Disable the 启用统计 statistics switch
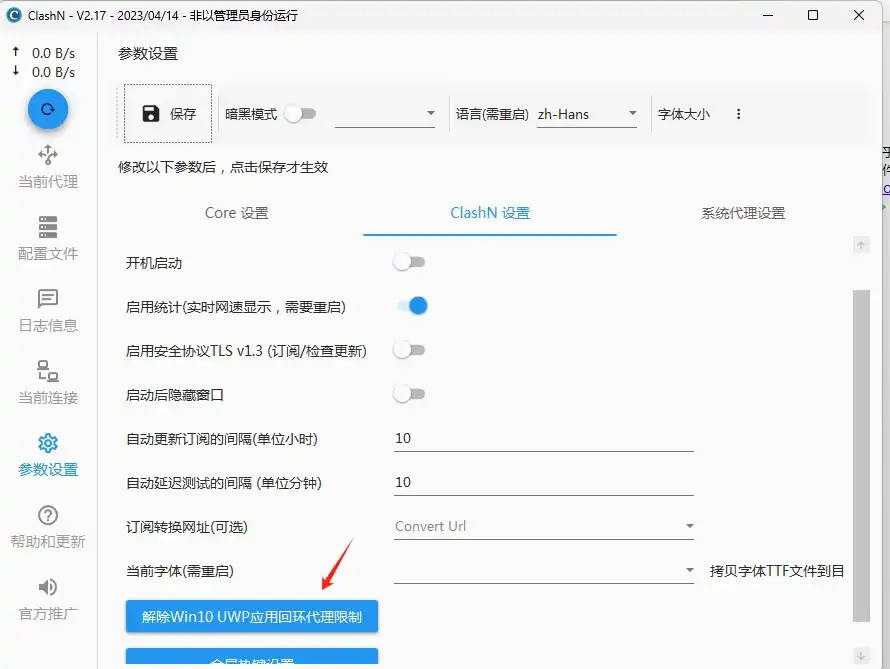 tap(412, 306)
